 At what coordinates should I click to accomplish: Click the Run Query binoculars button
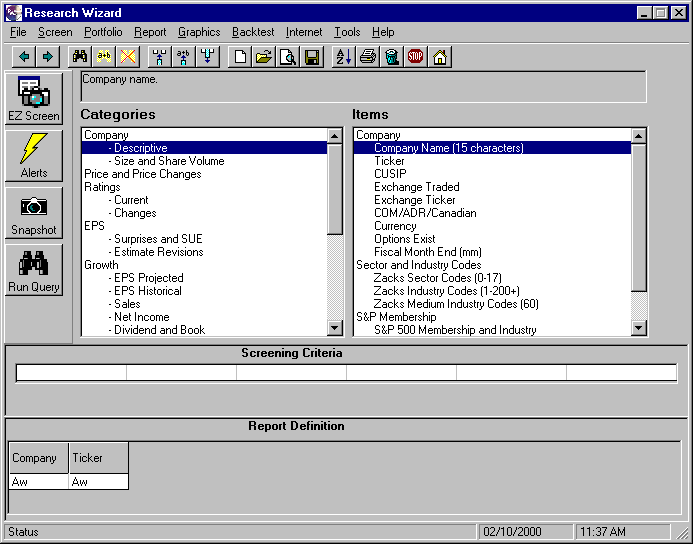tap(34, 270)
